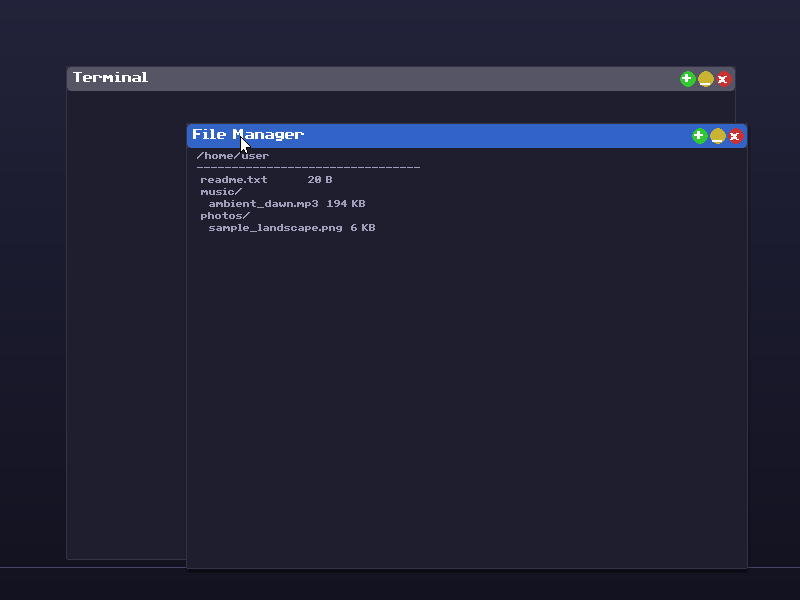Image resolution: width=800 pixels, height=600 pixels.
Task: Click the yellow minimize button on Terminal
Action: 705,78
